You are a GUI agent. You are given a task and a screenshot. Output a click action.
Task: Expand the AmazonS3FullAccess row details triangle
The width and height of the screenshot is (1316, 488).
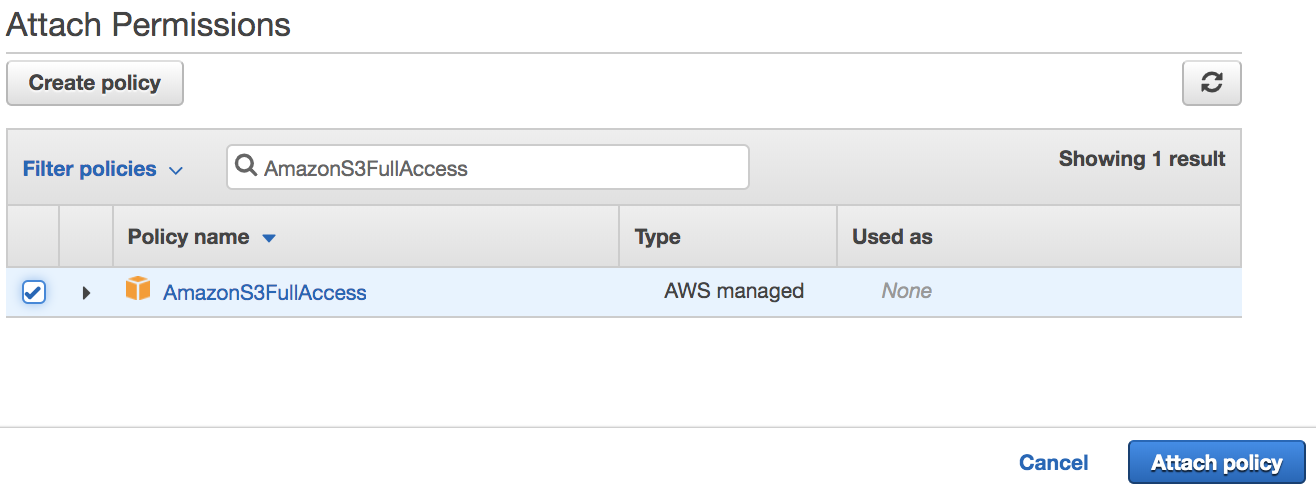tap(86, 293)
